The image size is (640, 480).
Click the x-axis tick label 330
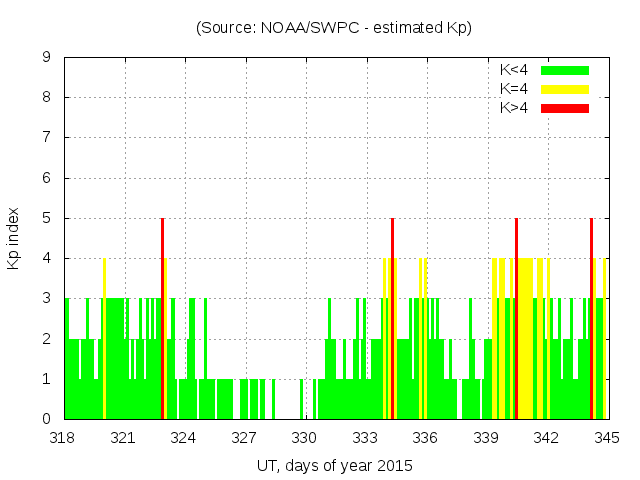[x=305, y=438]
